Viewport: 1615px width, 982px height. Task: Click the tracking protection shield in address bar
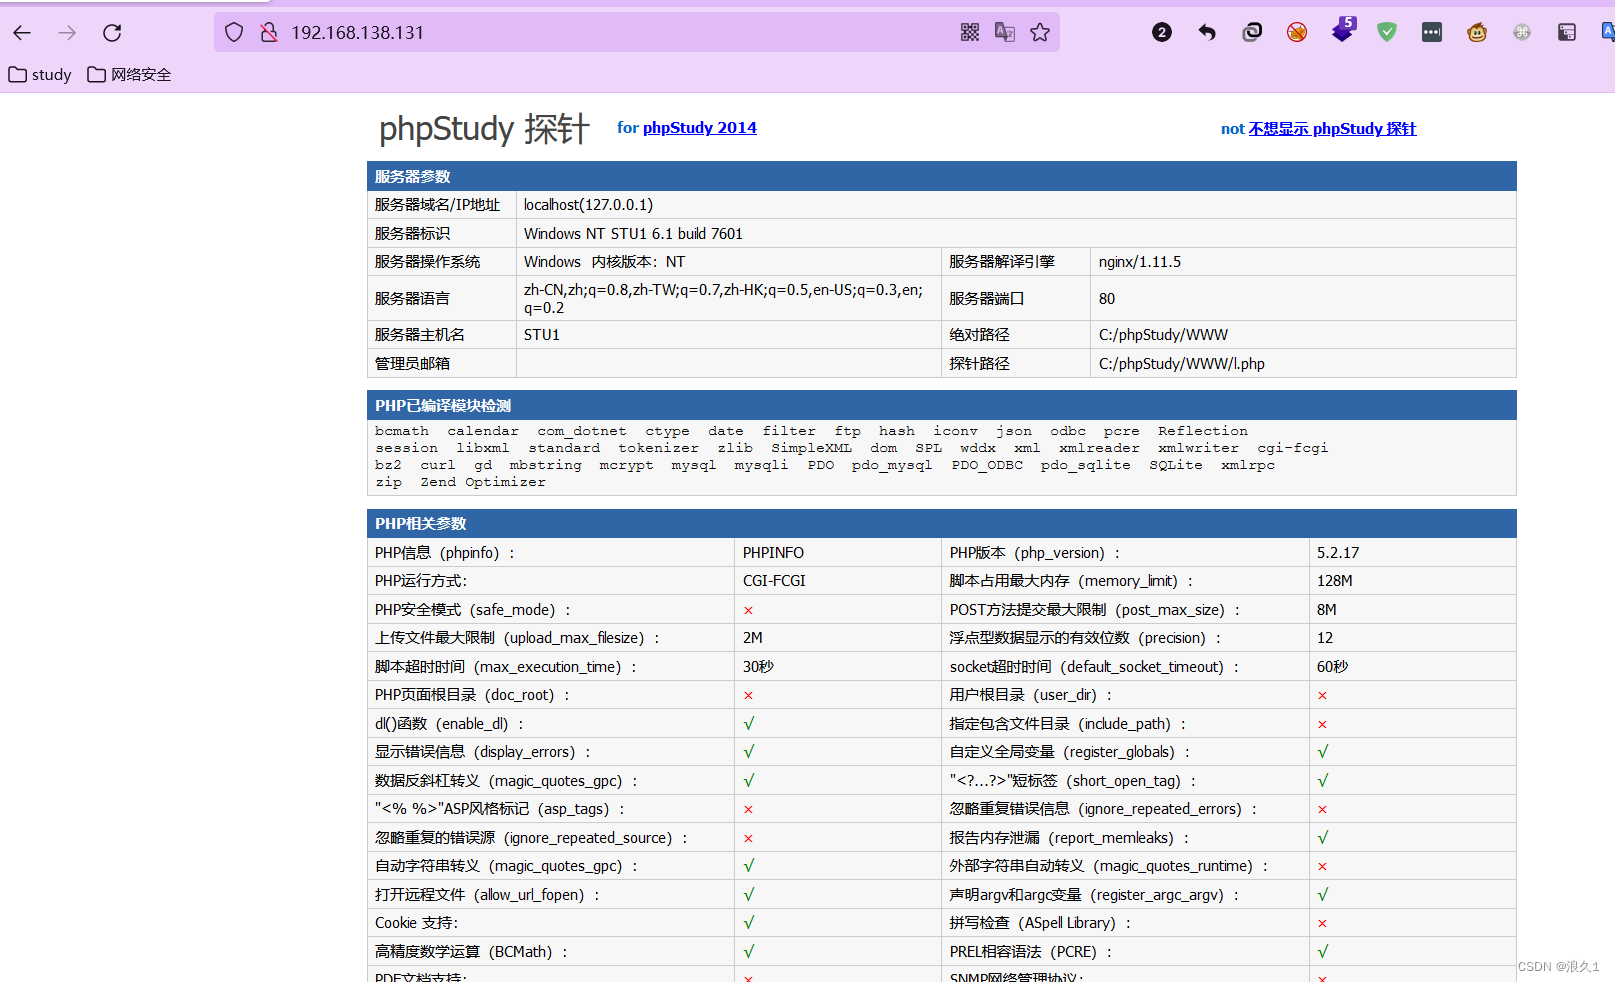(233, 32)
